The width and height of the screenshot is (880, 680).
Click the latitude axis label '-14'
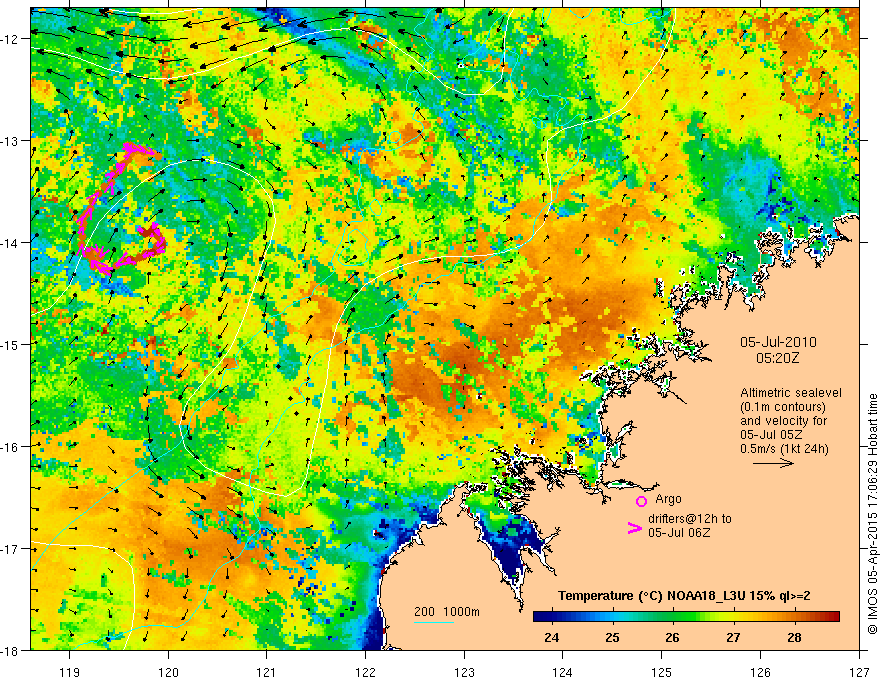(x=10, y=243)
